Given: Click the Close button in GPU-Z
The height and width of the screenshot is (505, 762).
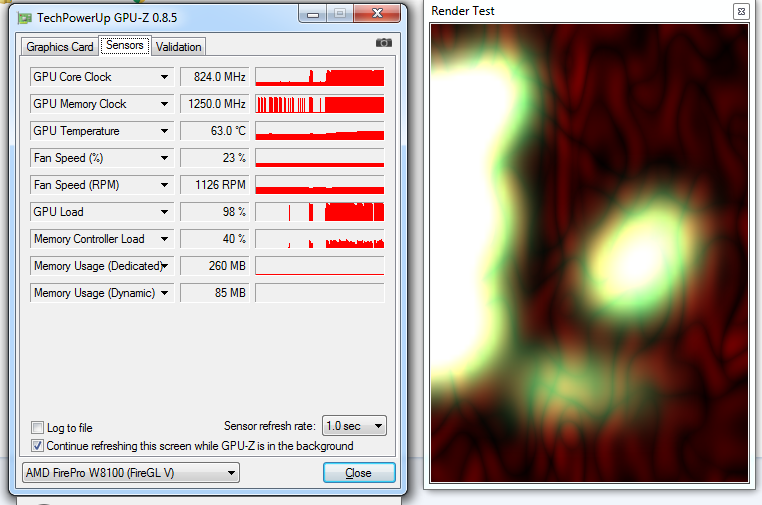Looking at the screenshot, I should tap(359, 473).
